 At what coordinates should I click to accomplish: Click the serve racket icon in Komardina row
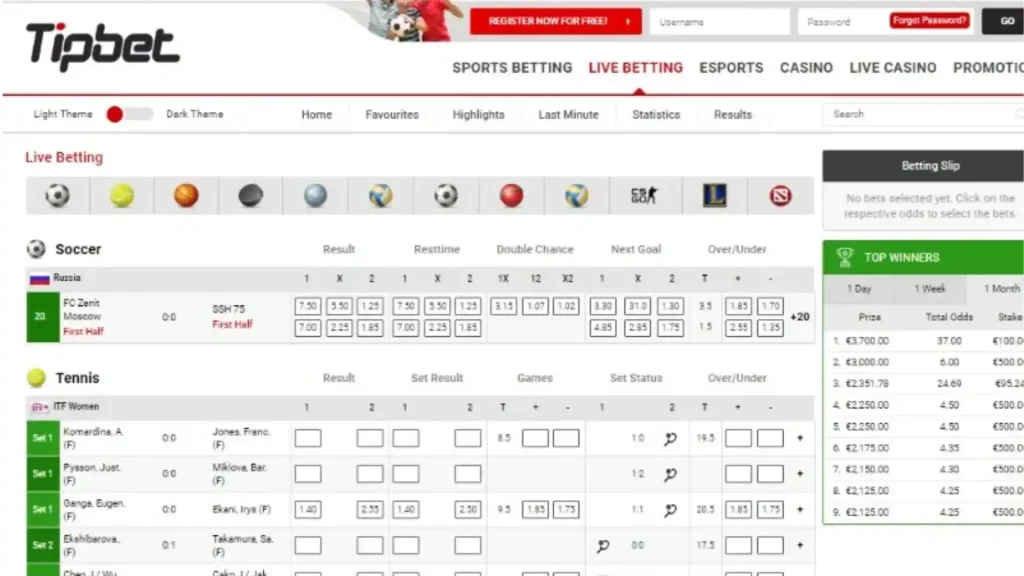671,439
